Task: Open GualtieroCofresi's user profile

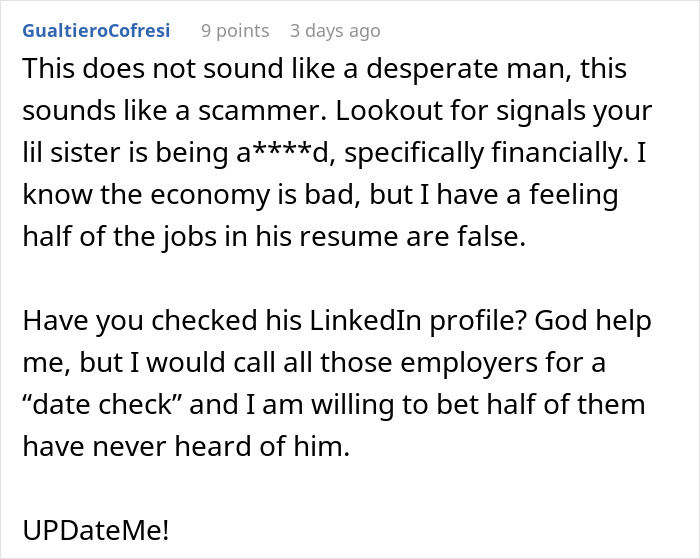Action: [96, 31]
